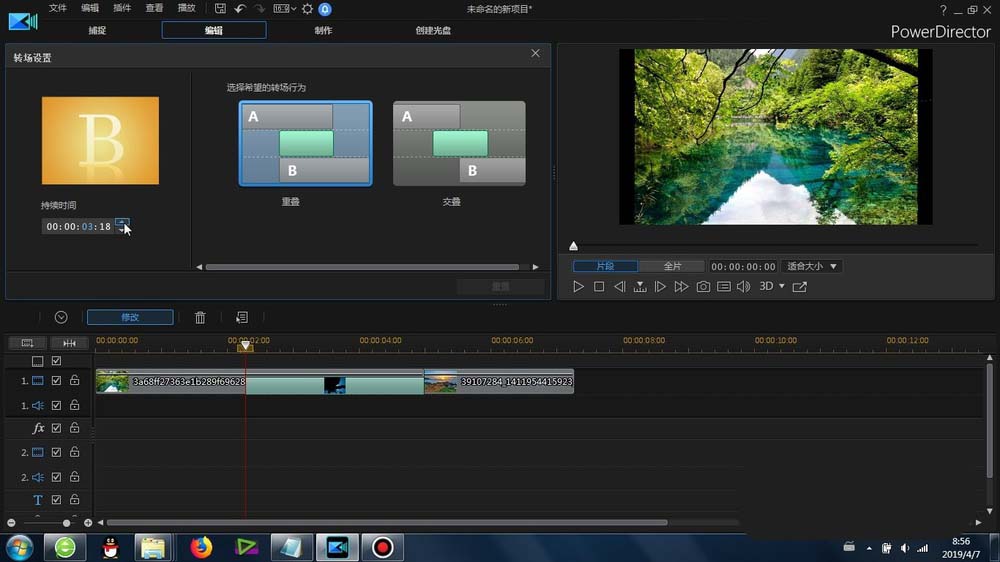Select the 交叠 cross transition behavior
The width and height of the screenshot is (1000, 562).
pos(459,144)
